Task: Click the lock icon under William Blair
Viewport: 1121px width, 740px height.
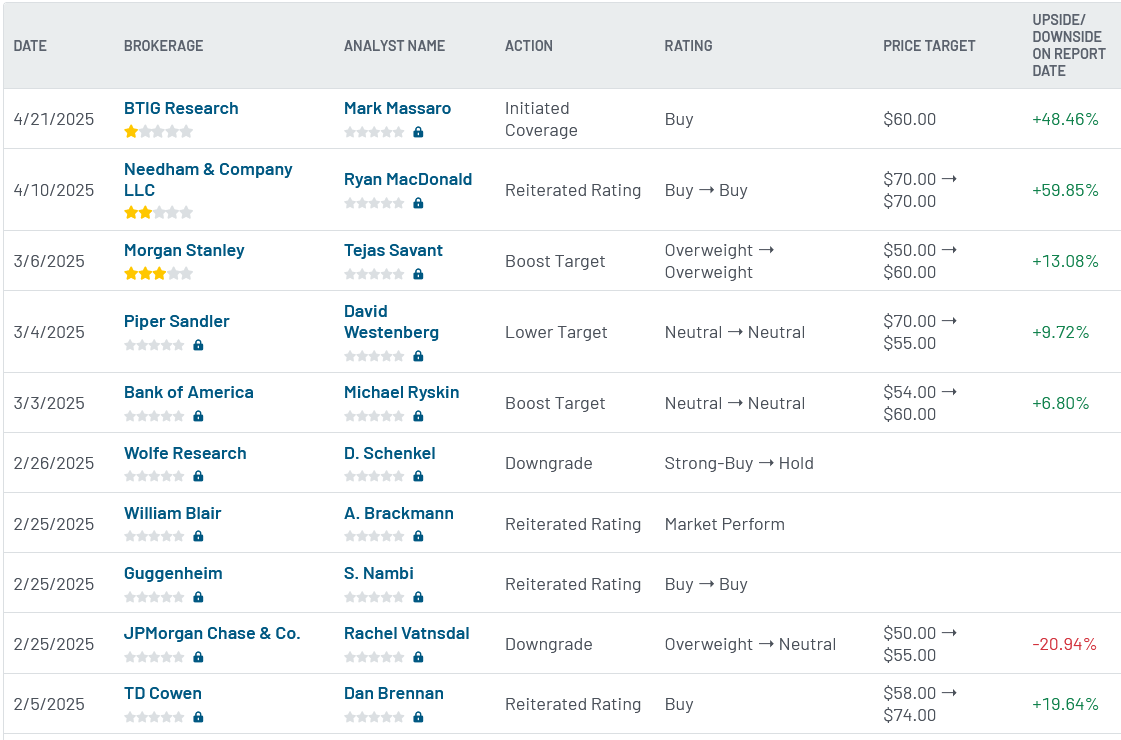Action: coord(199,536)
